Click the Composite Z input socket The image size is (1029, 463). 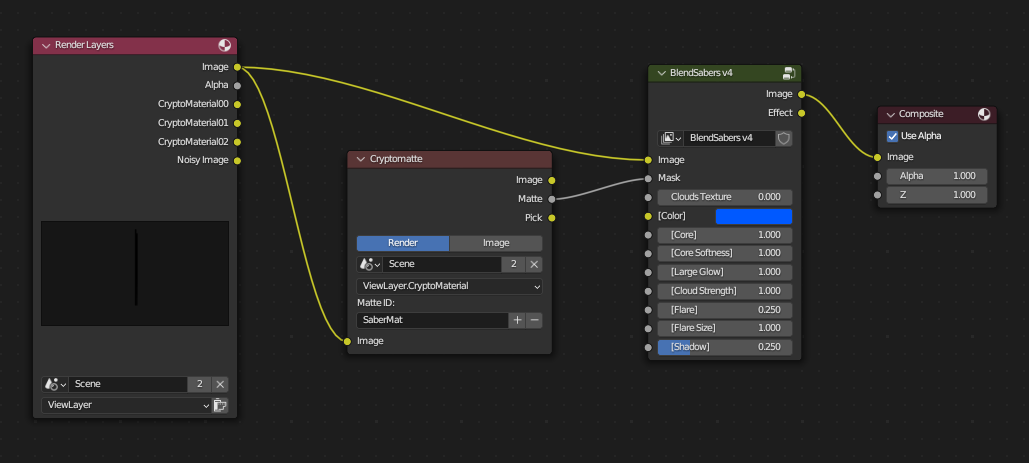tap(877, 195)
